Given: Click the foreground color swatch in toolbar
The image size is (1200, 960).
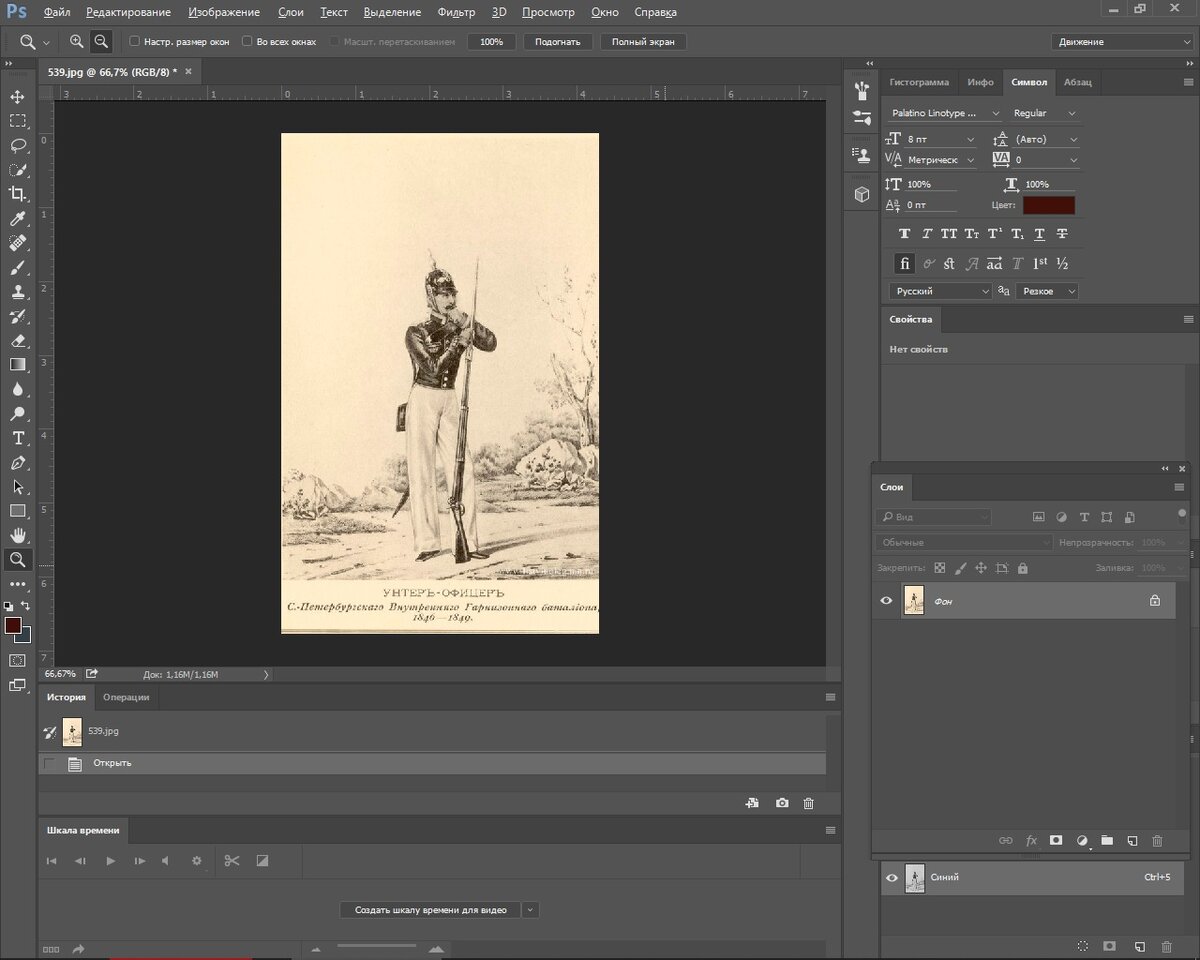Looking at the screenshot, I should coord(13,625).
